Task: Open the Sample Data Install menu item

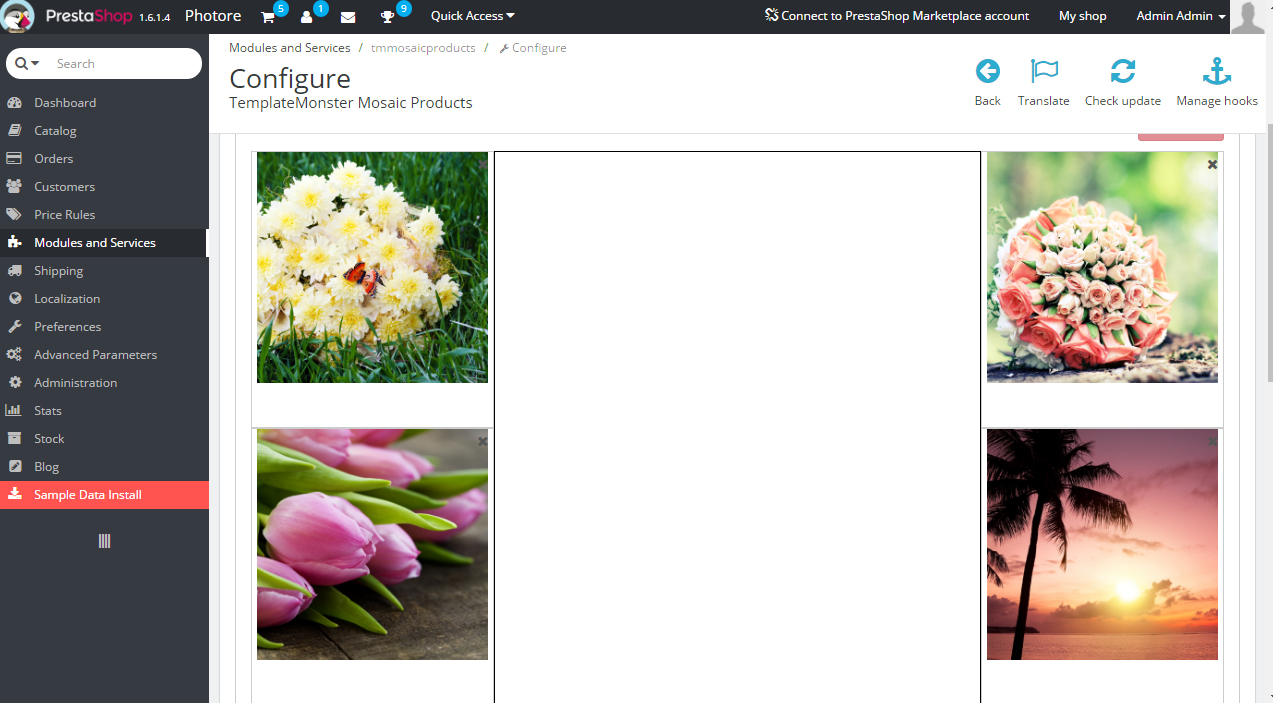Action: click(x=104, y=495)
